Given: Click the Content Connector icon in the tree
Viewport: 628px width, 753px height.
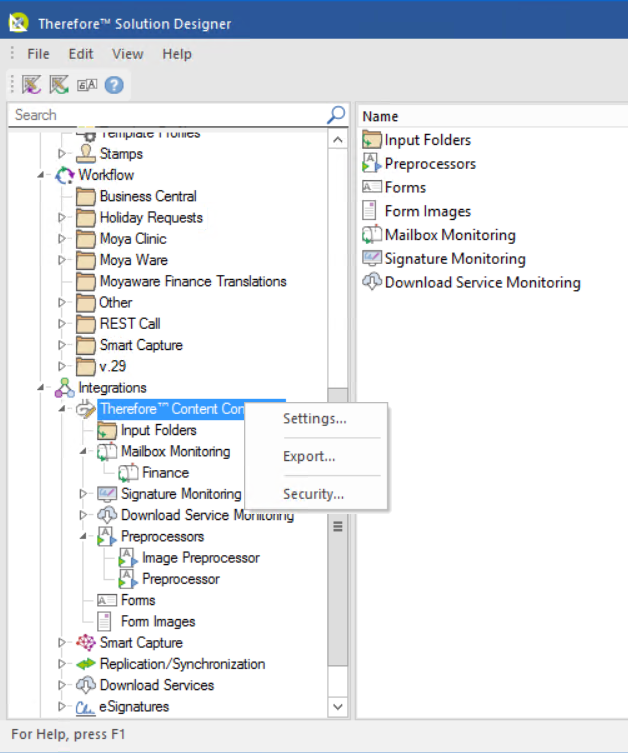Looking at the screenshot, I should (86, 409).
